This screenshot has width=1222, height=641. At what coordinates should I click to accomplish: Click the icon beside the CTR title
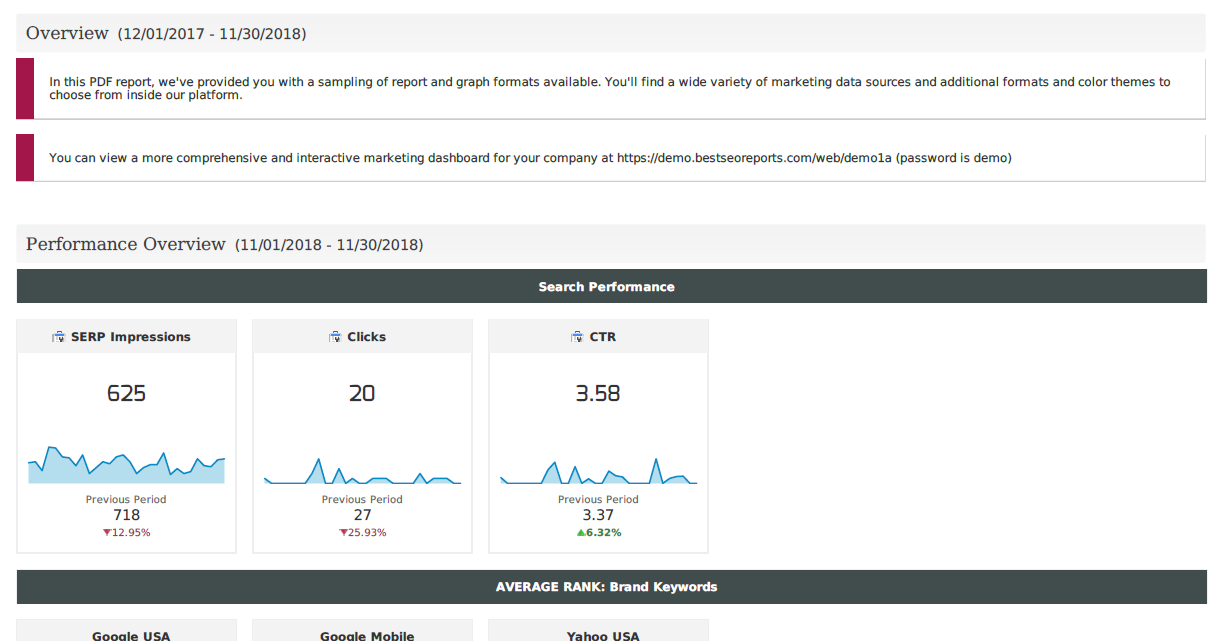coord(577,337)
